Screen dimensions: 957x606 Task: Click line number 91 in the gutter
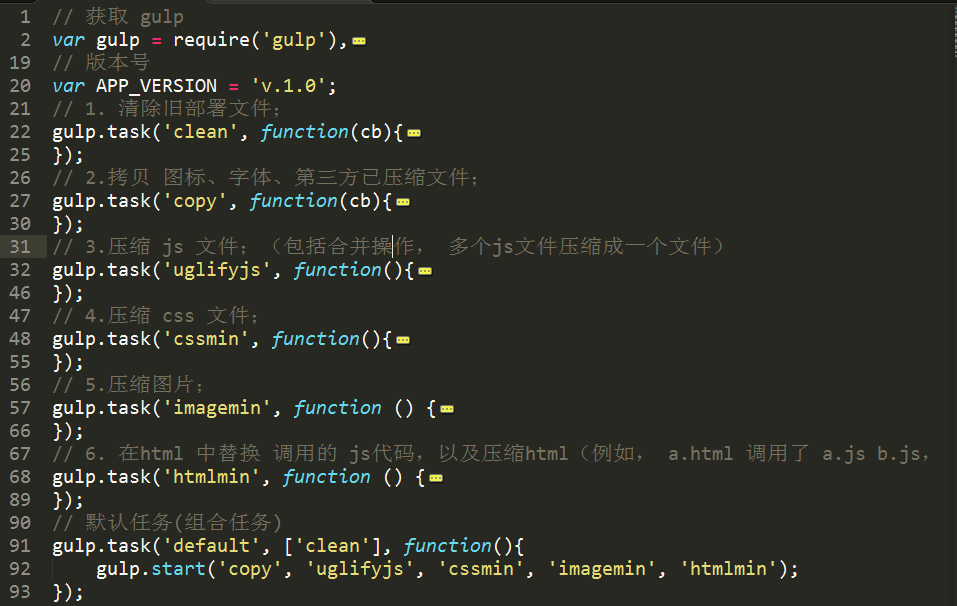(x=20, y=546)
